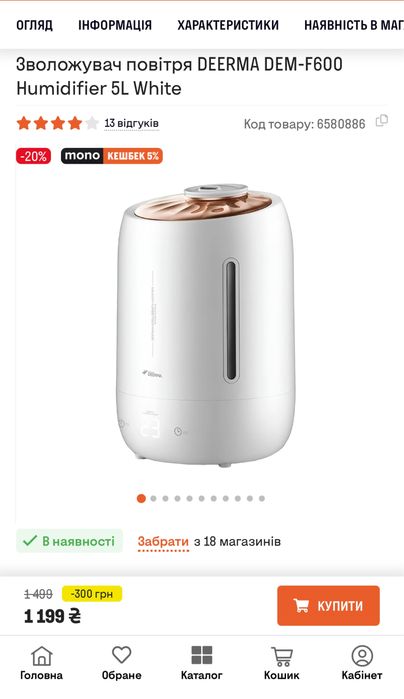404x699 pixels.
Task: Select the last image carousel dot
Action: (x=262, y=498)
